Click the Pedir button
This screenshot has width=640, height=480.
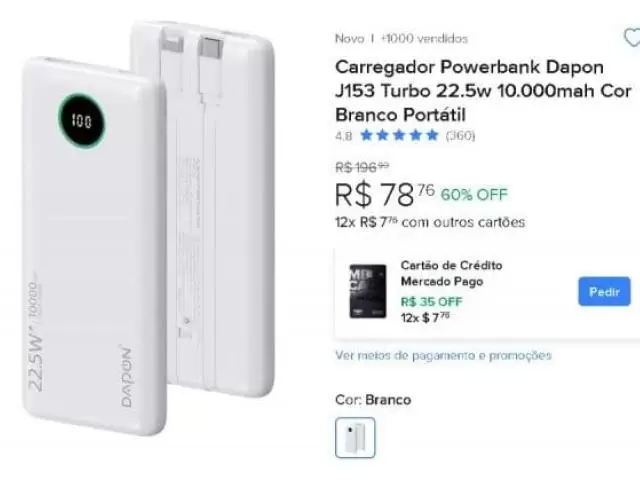click(604, 291)
